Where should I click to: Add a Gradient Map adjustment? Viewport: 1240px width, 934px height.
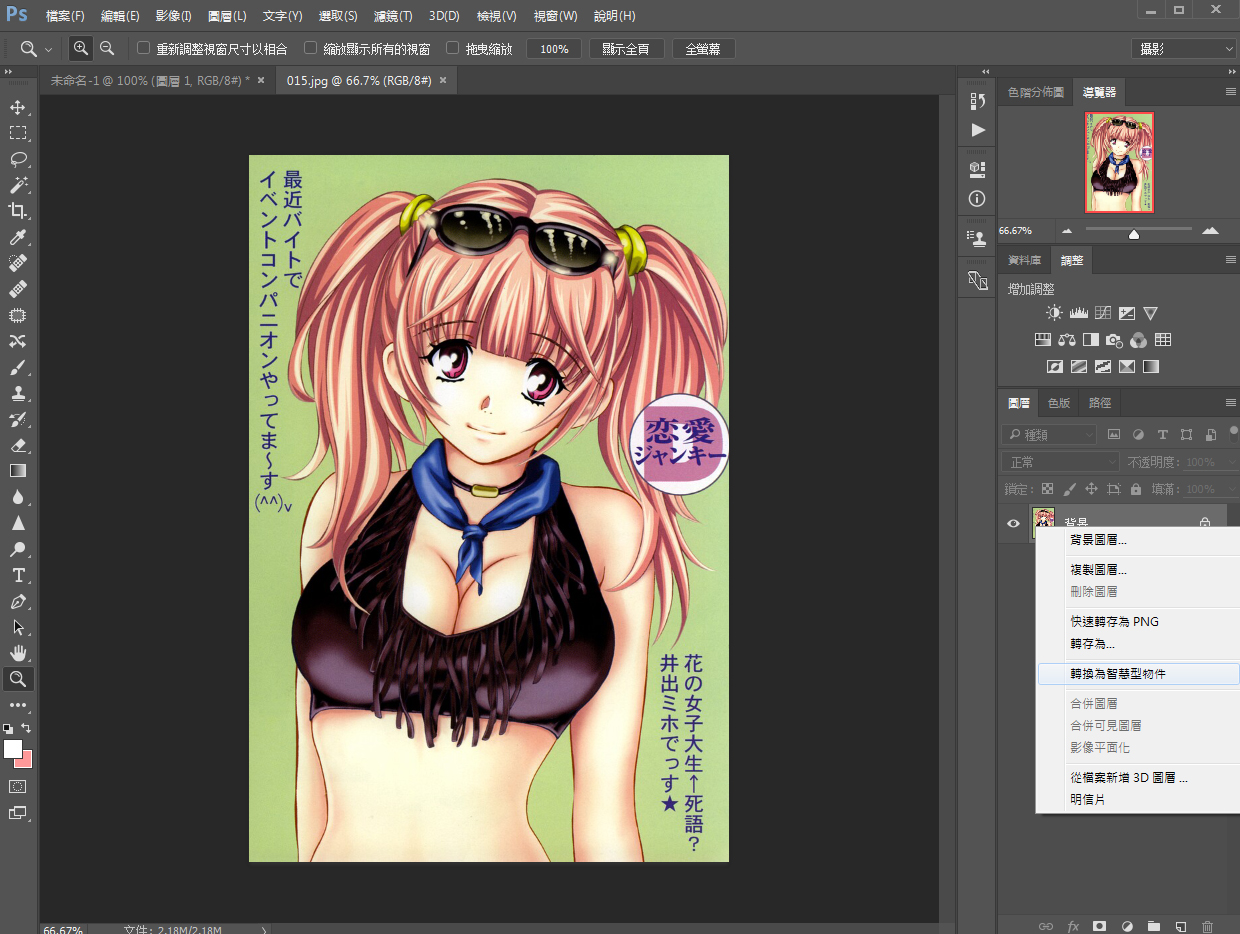1151,367
